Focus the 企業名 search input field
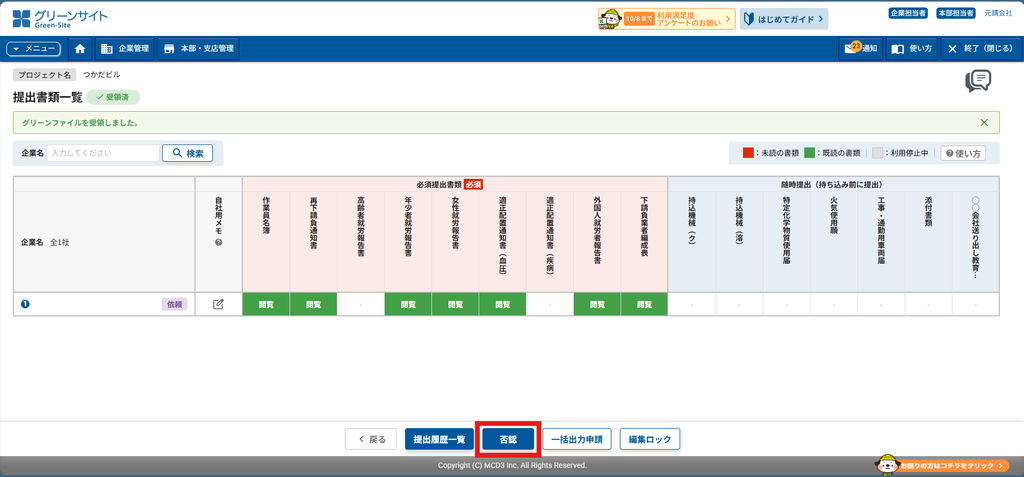 [x=103, y=153]
